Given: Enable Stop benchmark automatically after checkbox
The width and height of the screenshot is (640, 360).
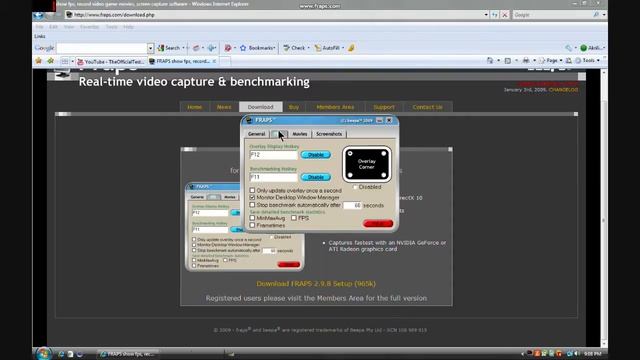Looking at the screenshot, I should coord(252,204).
